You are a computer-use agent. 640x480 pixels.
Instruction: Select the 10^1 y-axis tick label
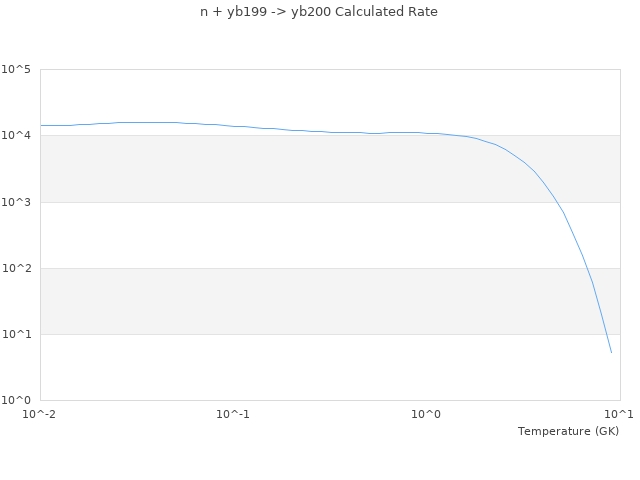click(16, 334)
